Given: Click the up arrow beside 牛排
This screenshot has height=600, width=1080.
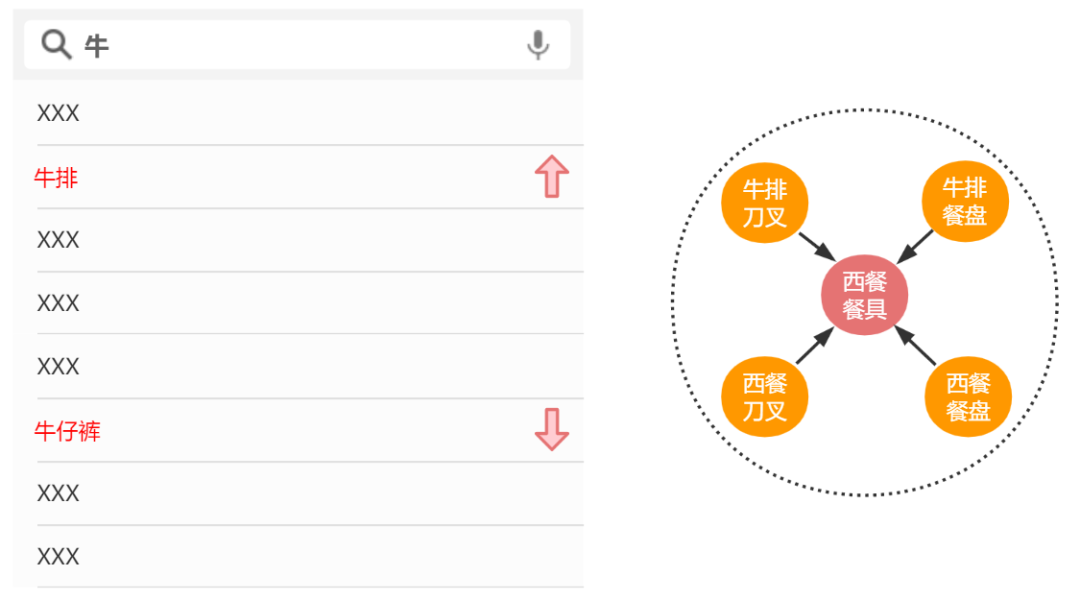Looking at the screenshot, I should click(551, 177).
